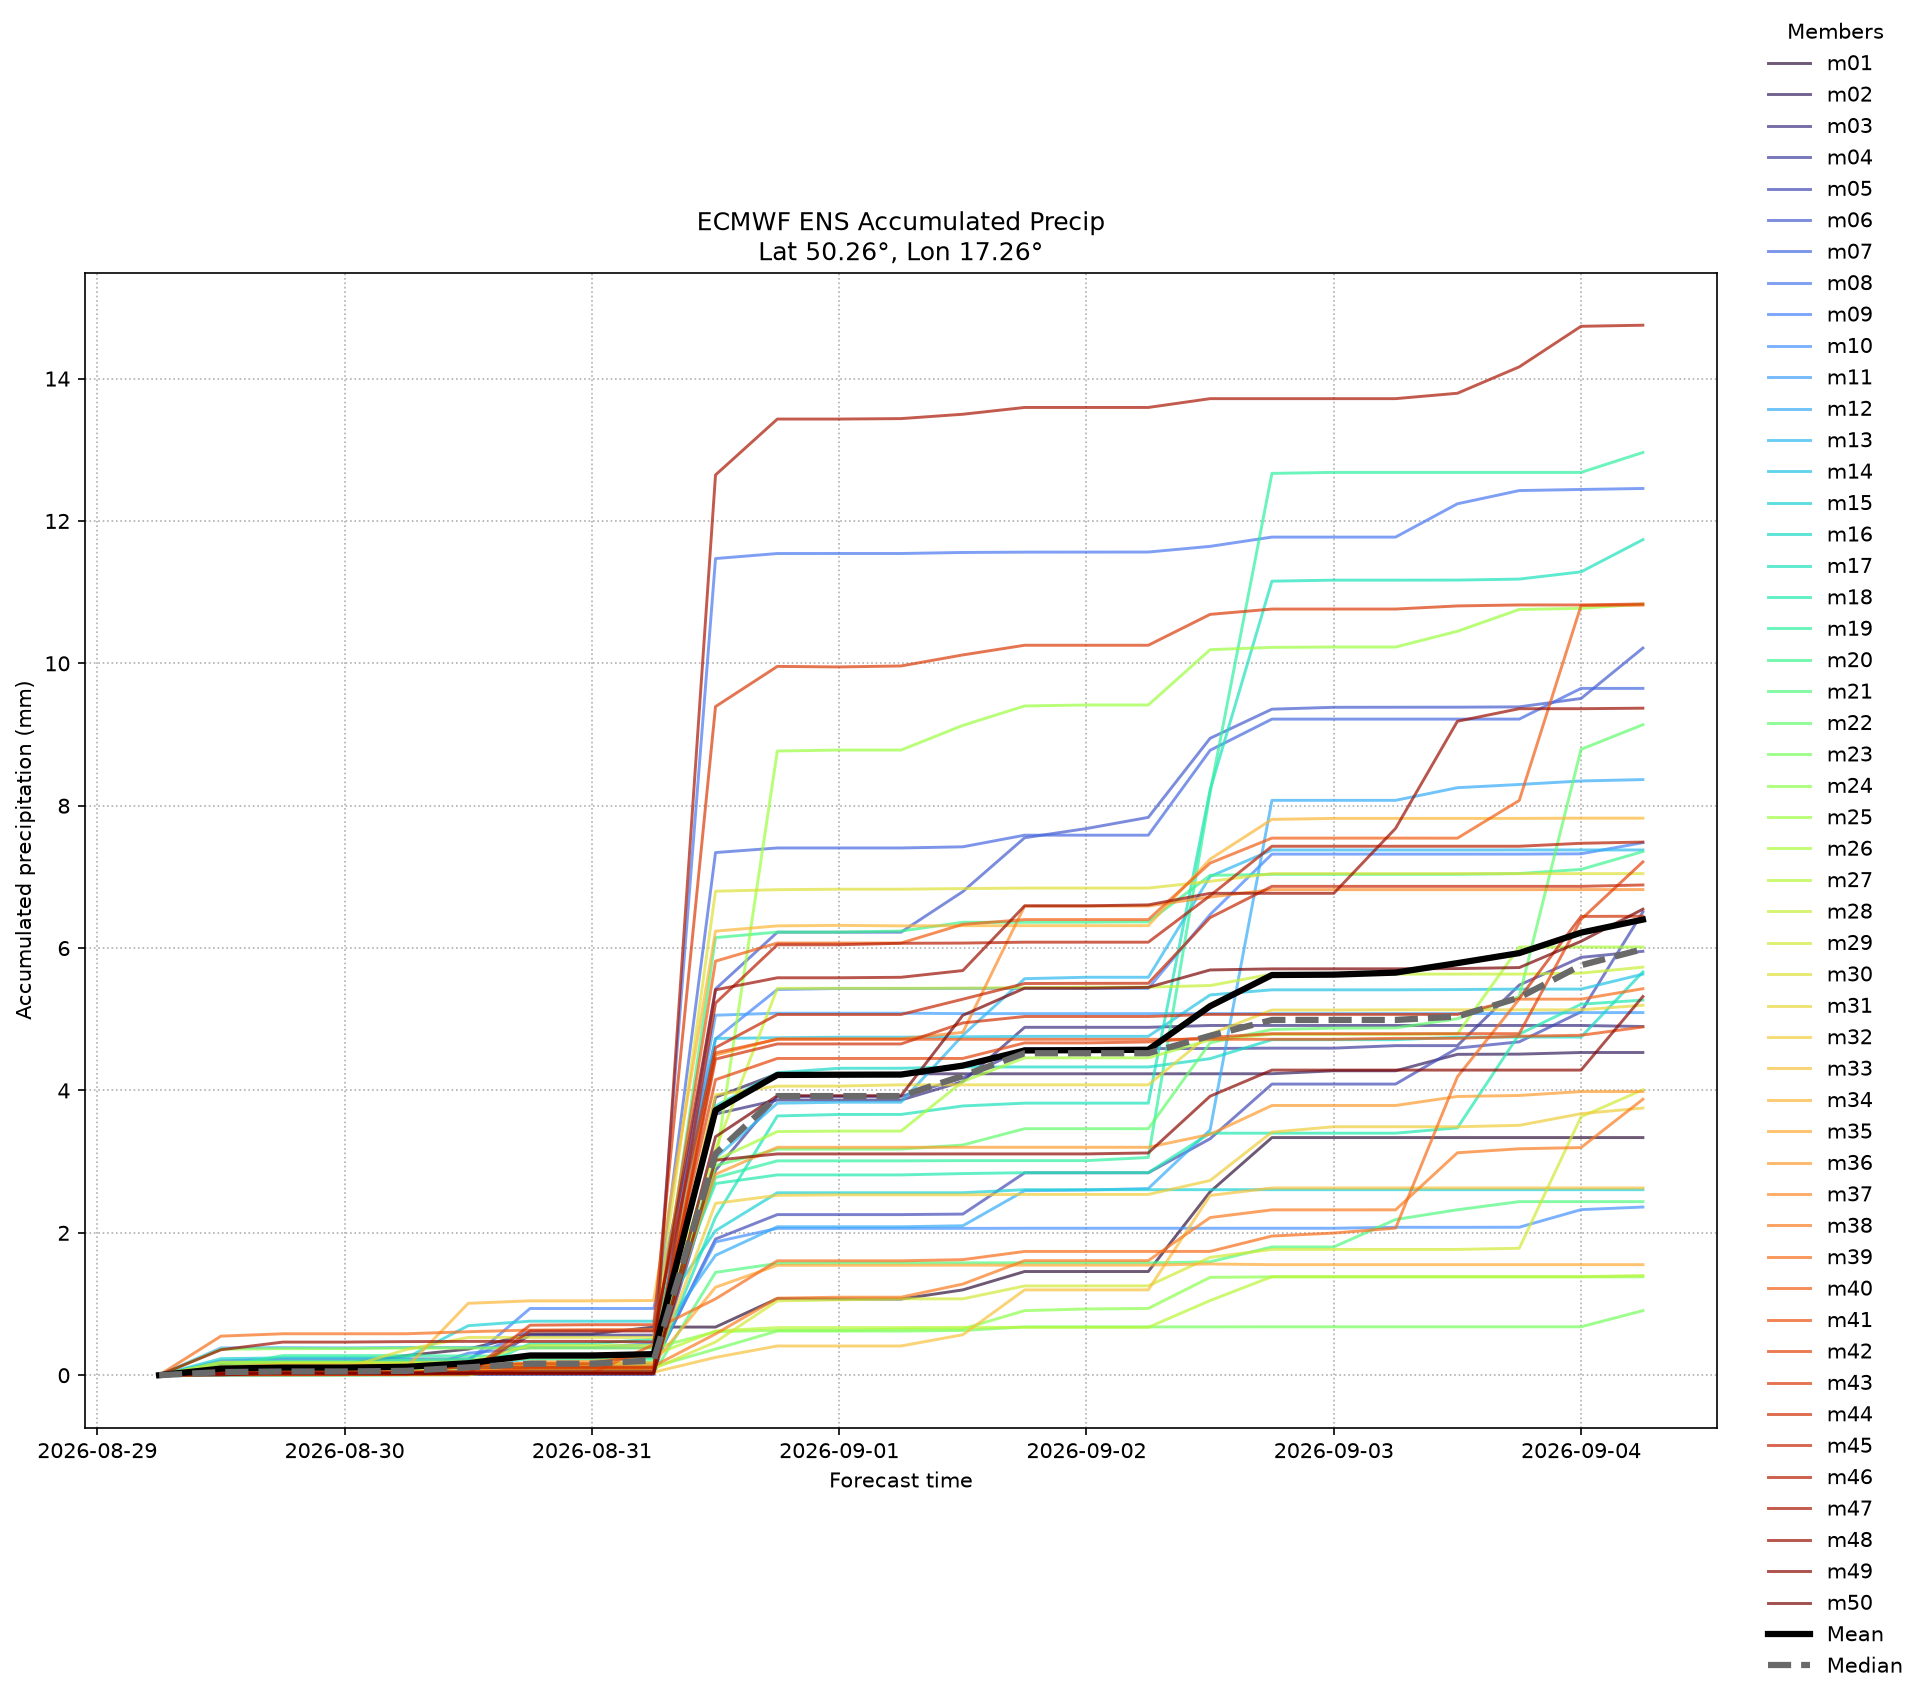Click the m19 legend label

pos(1850,629)
